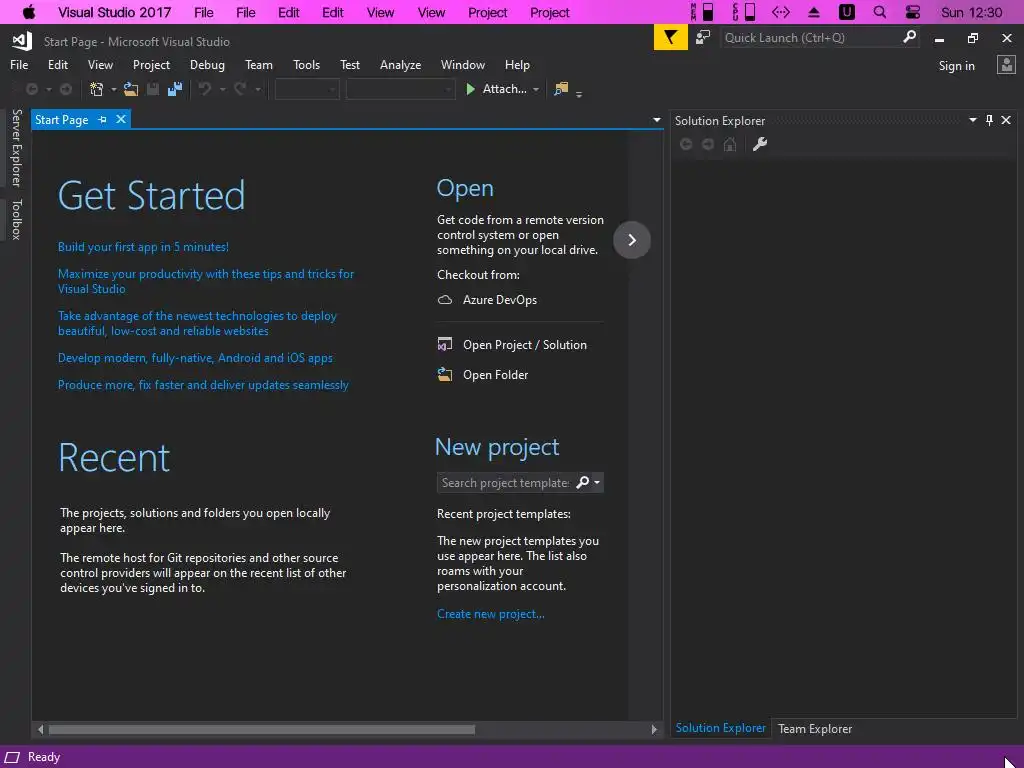
Task: Click the Open File toolbar folder icon
Action: (131, 89)
